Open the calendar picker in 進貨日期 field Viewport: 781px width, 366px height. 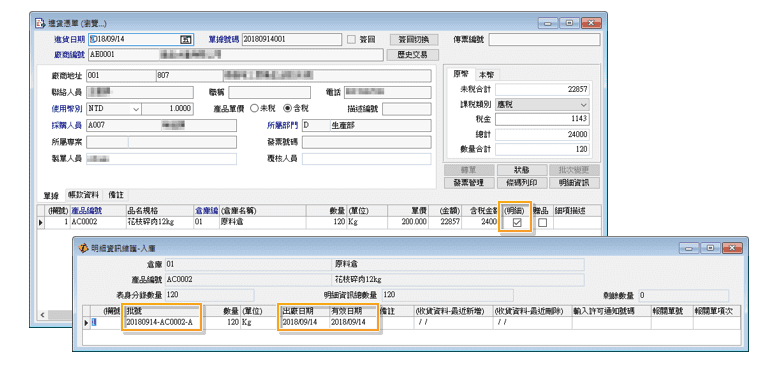point(186,40)
